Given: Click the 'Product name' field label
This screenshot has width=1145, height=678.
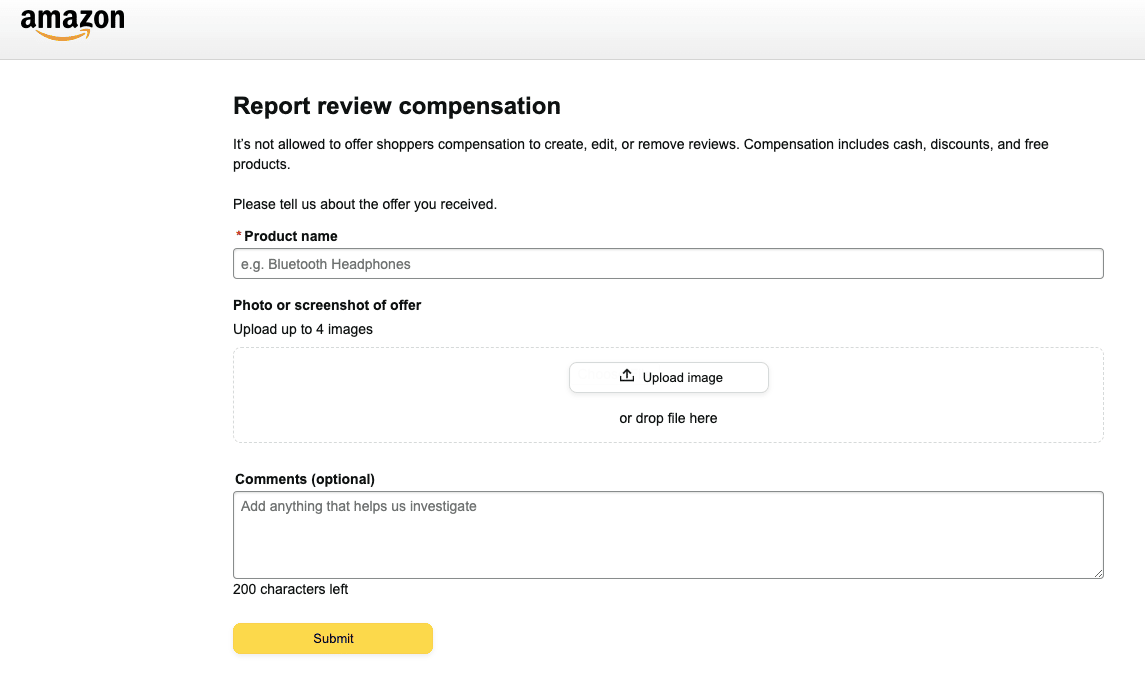Looking at the screenshot, I should tap(291, 236).
